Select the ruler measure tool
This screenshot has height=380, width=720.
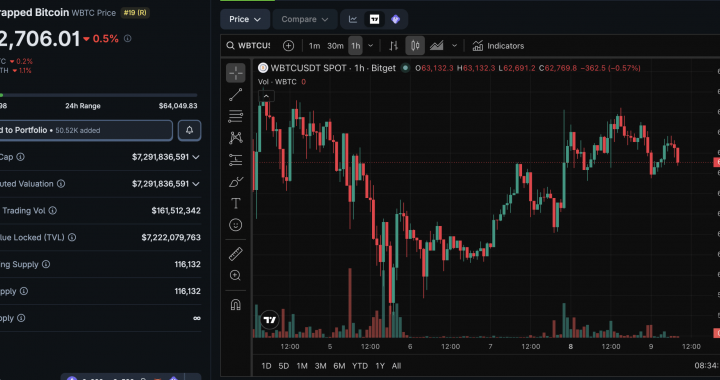pyautogui.click(x=236, y=254)
